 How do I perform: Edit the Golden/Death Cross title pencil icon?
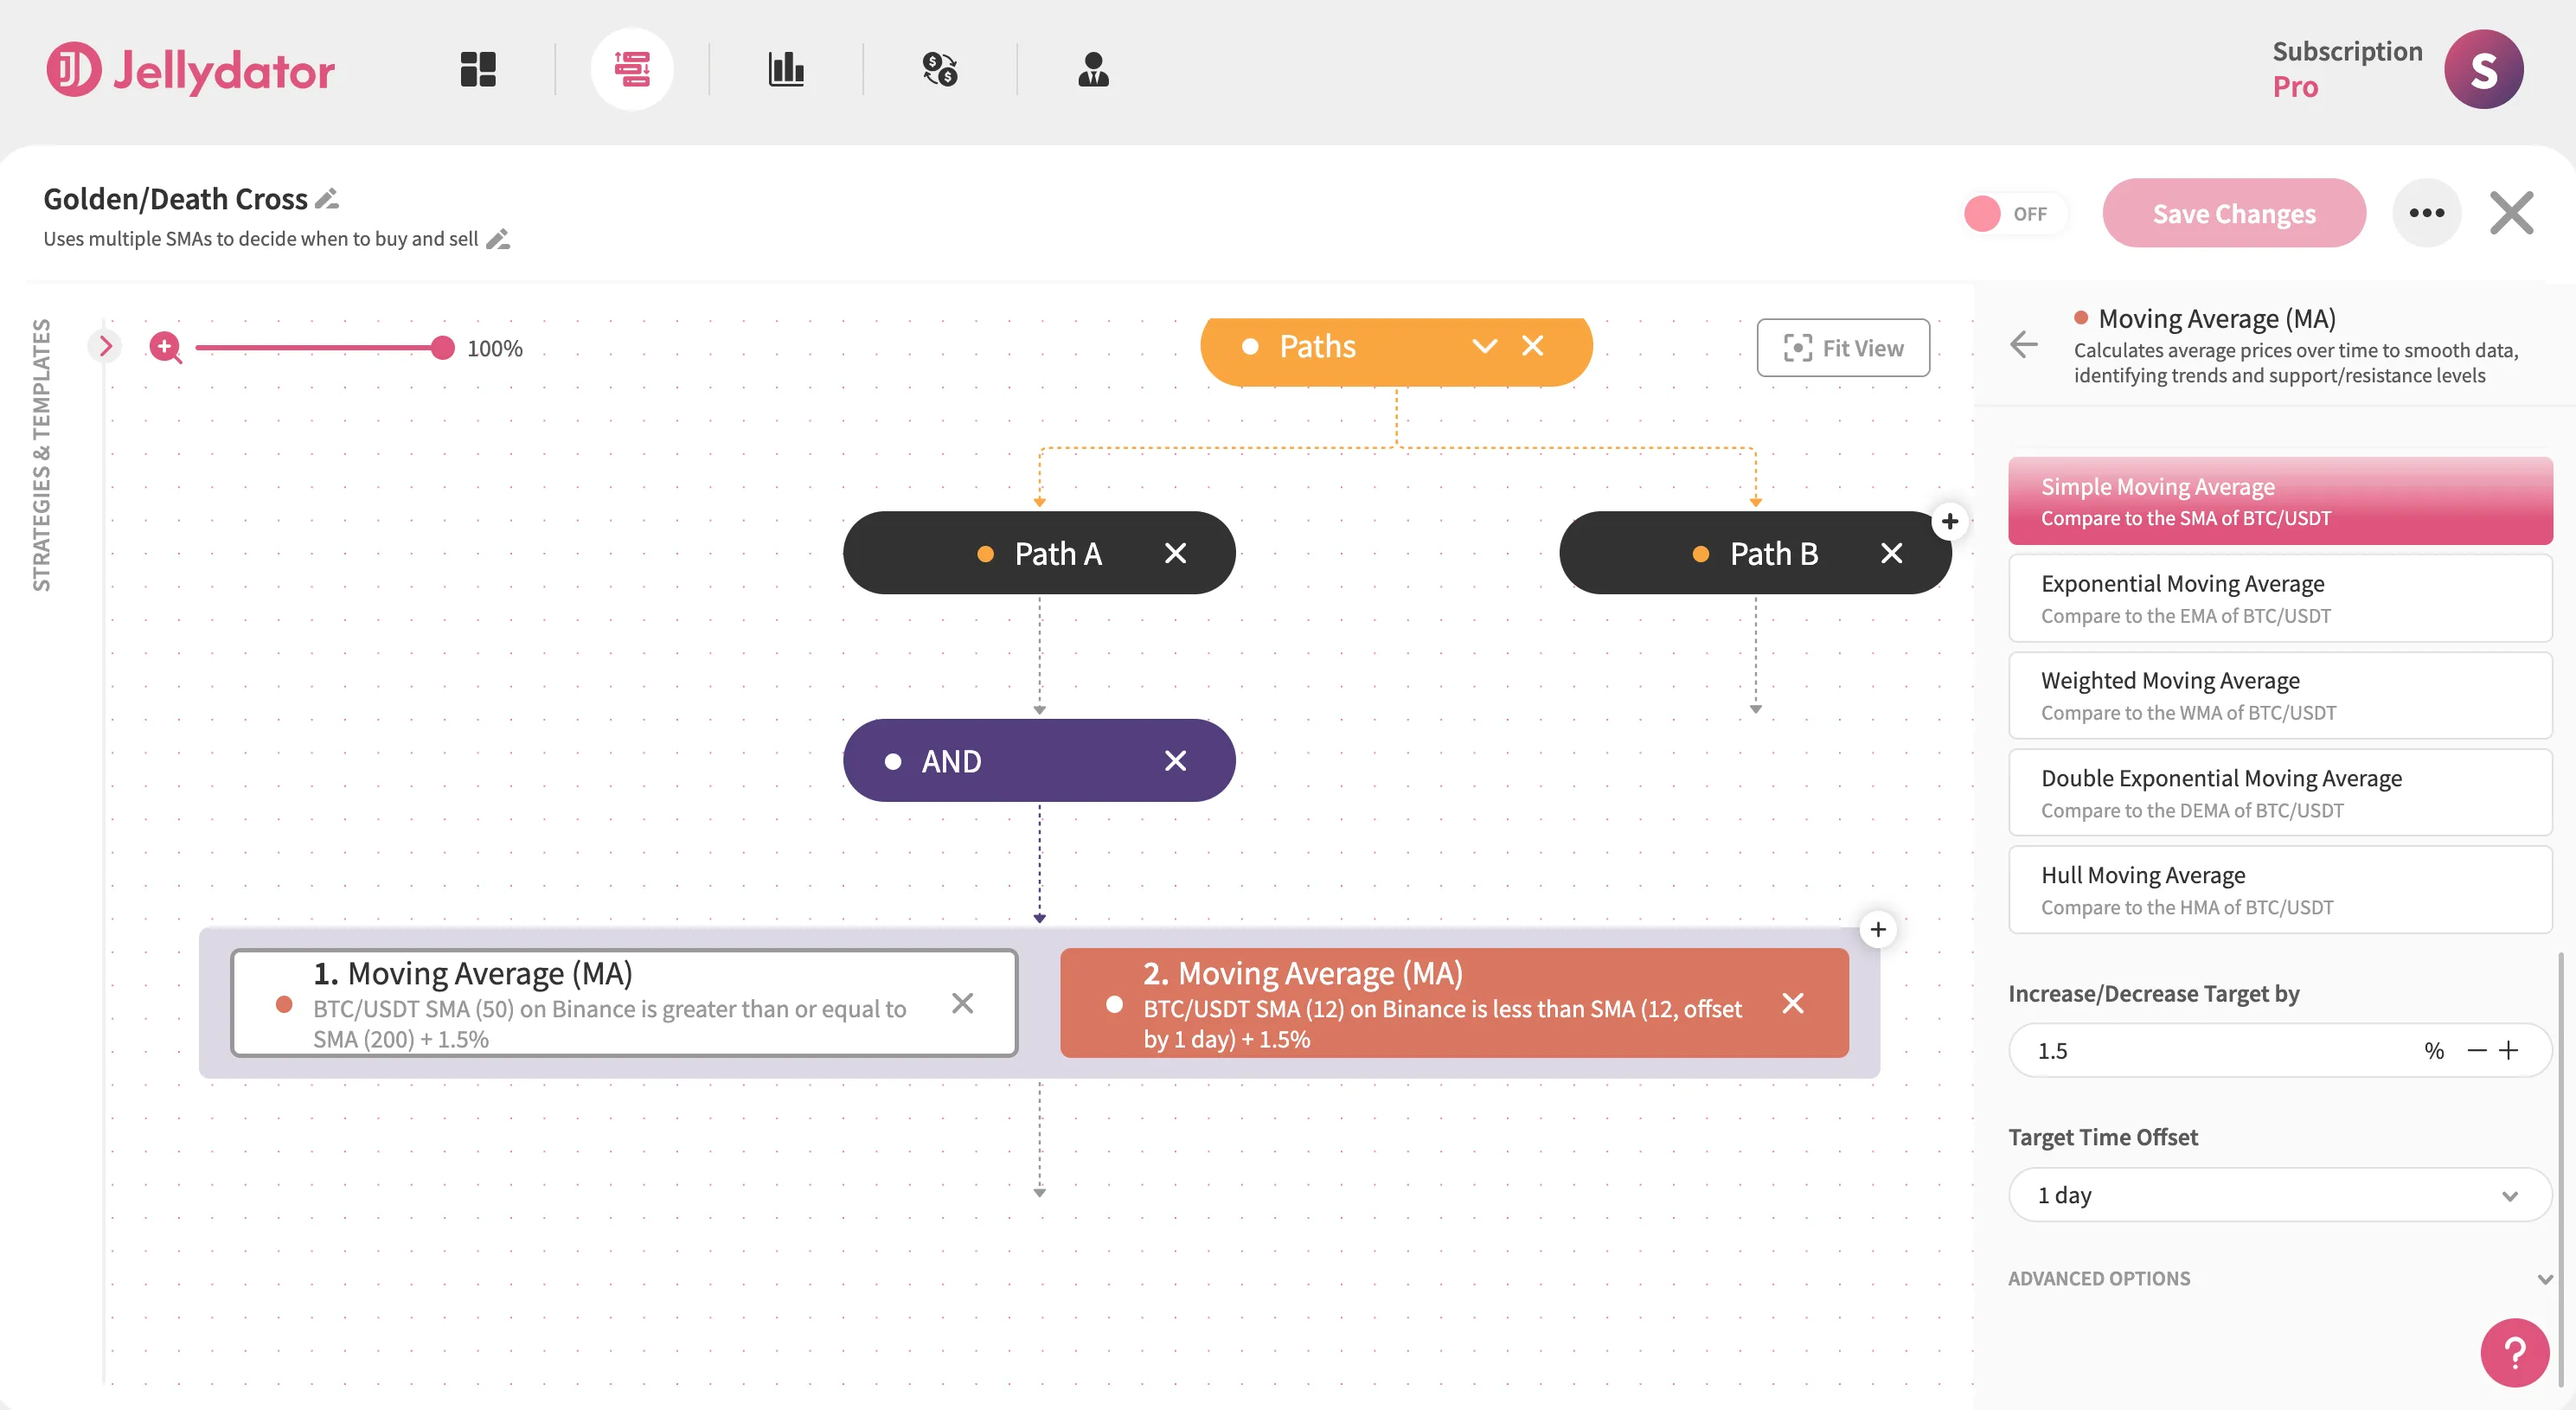click(x=327, y=199)
